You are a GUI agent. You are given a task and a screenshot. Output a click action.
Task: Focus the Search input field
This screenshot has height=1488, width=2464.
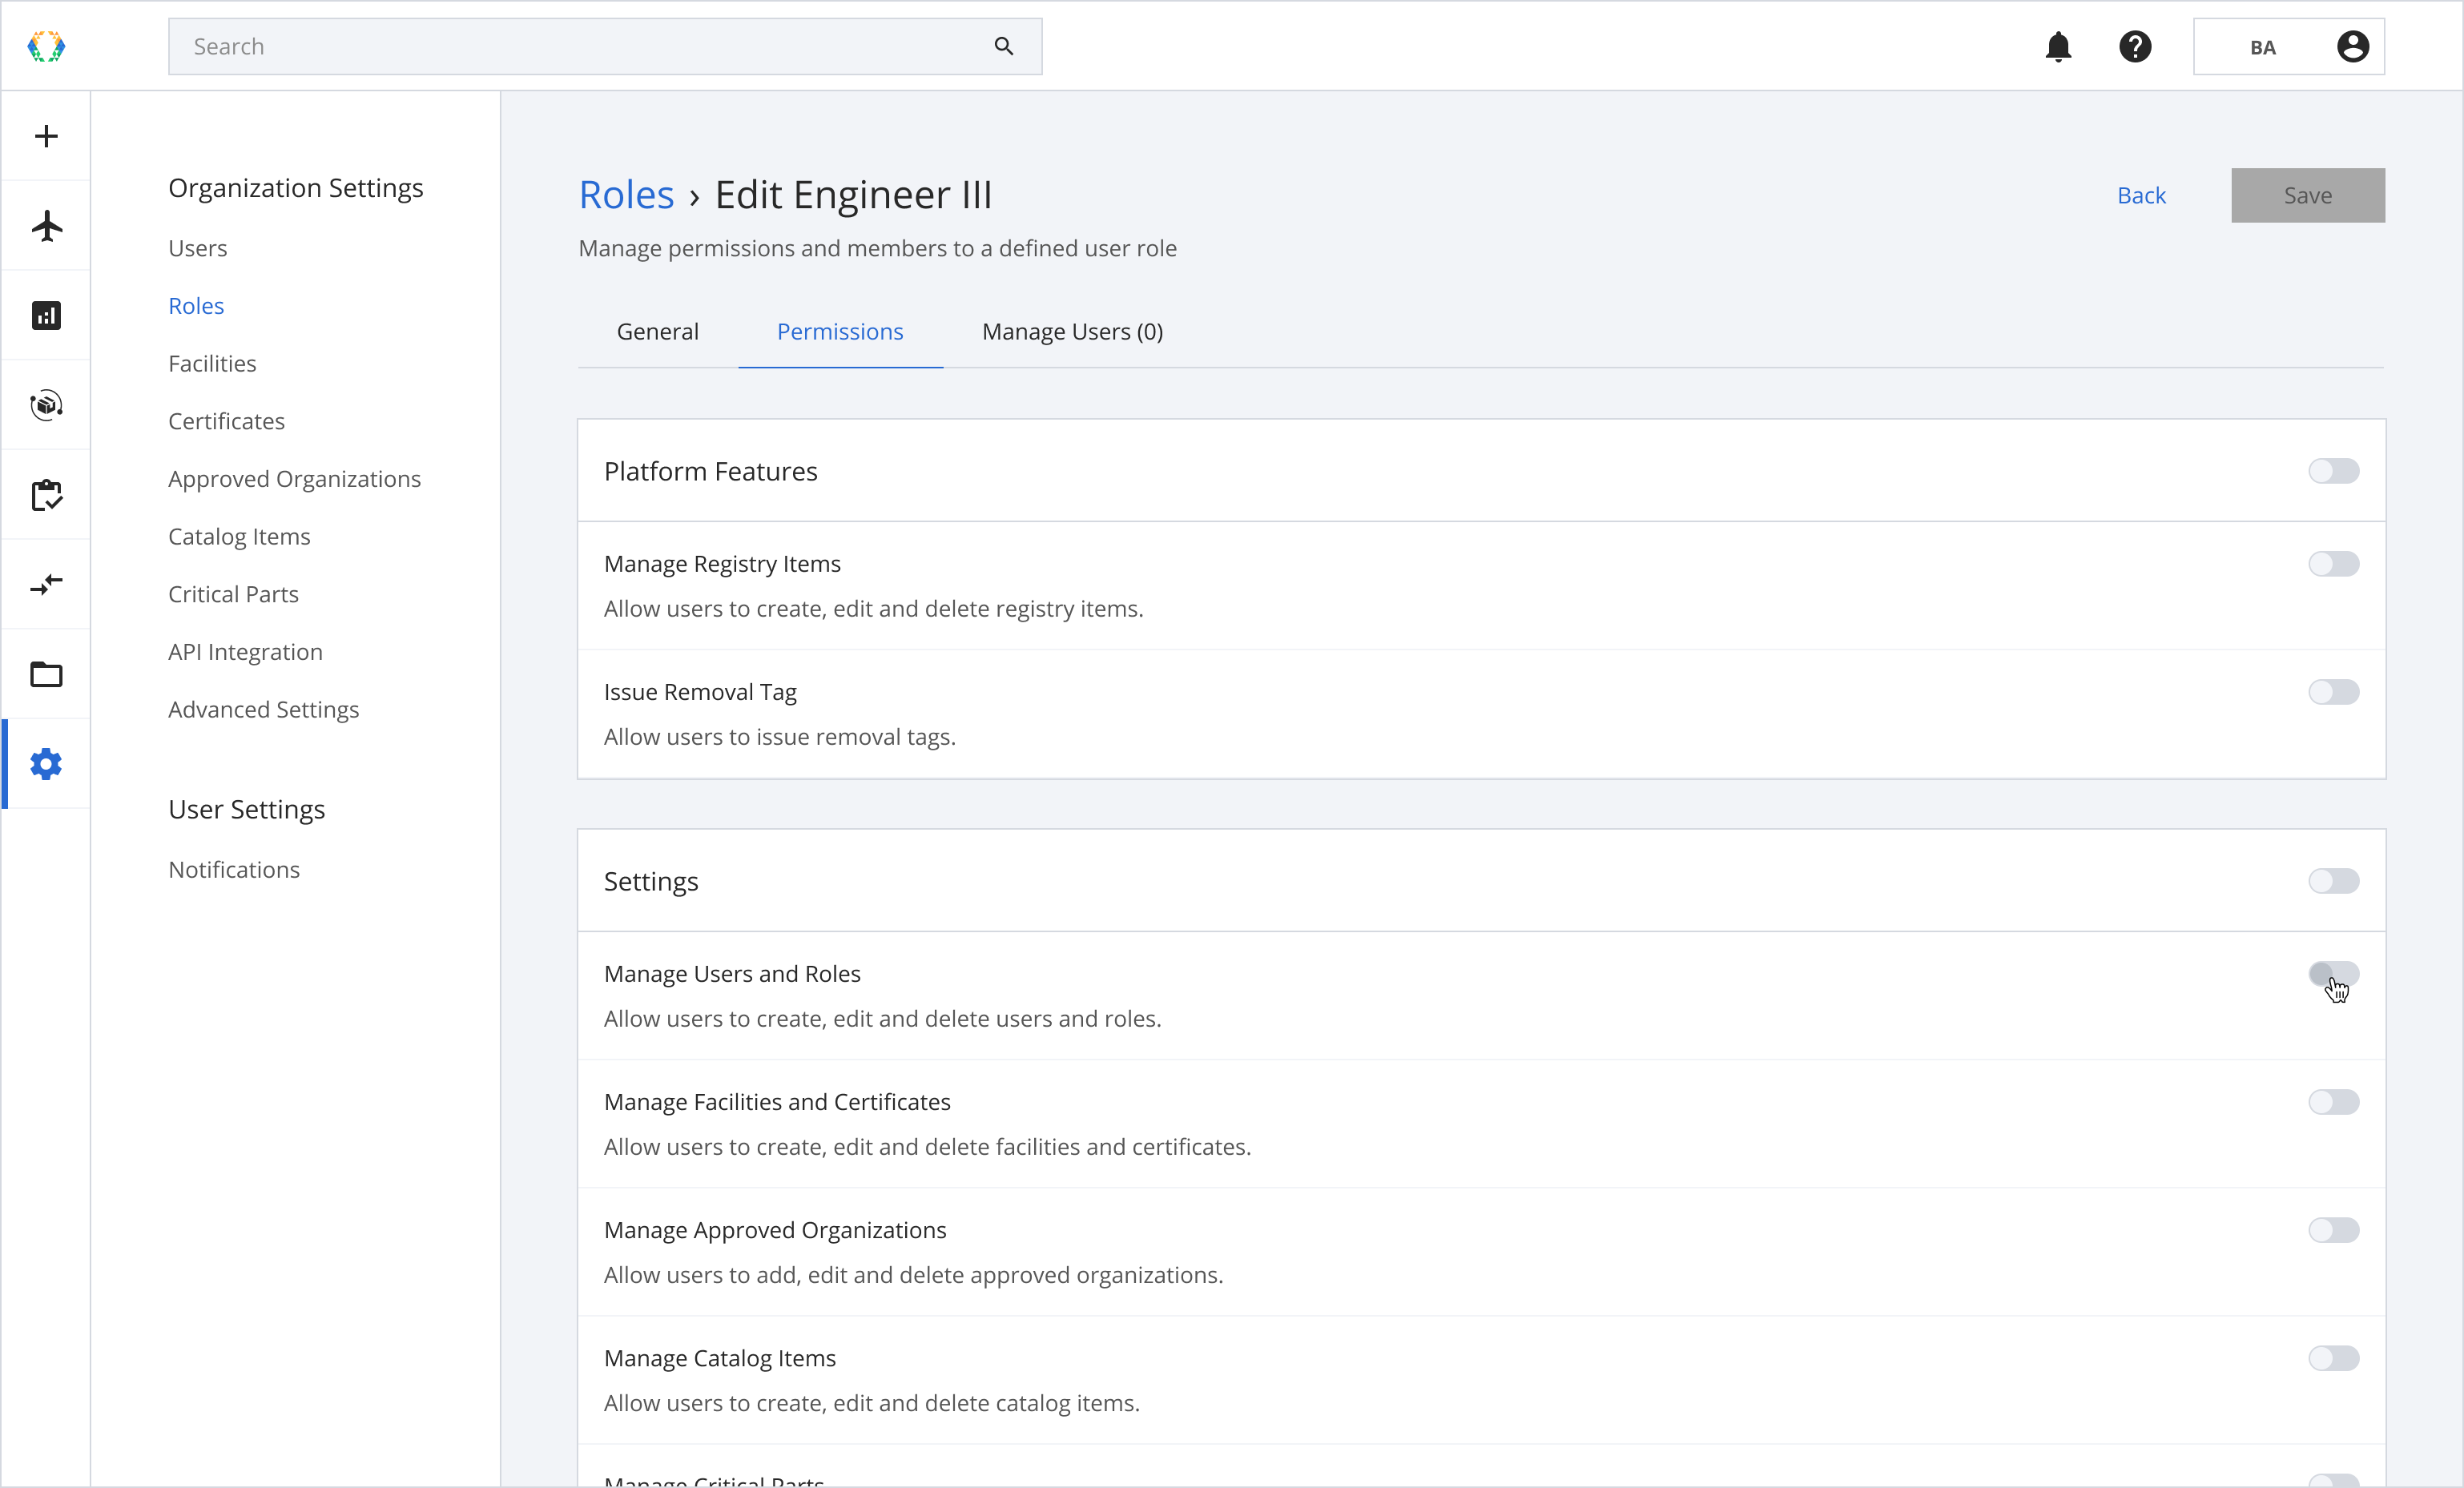point(604,46)
